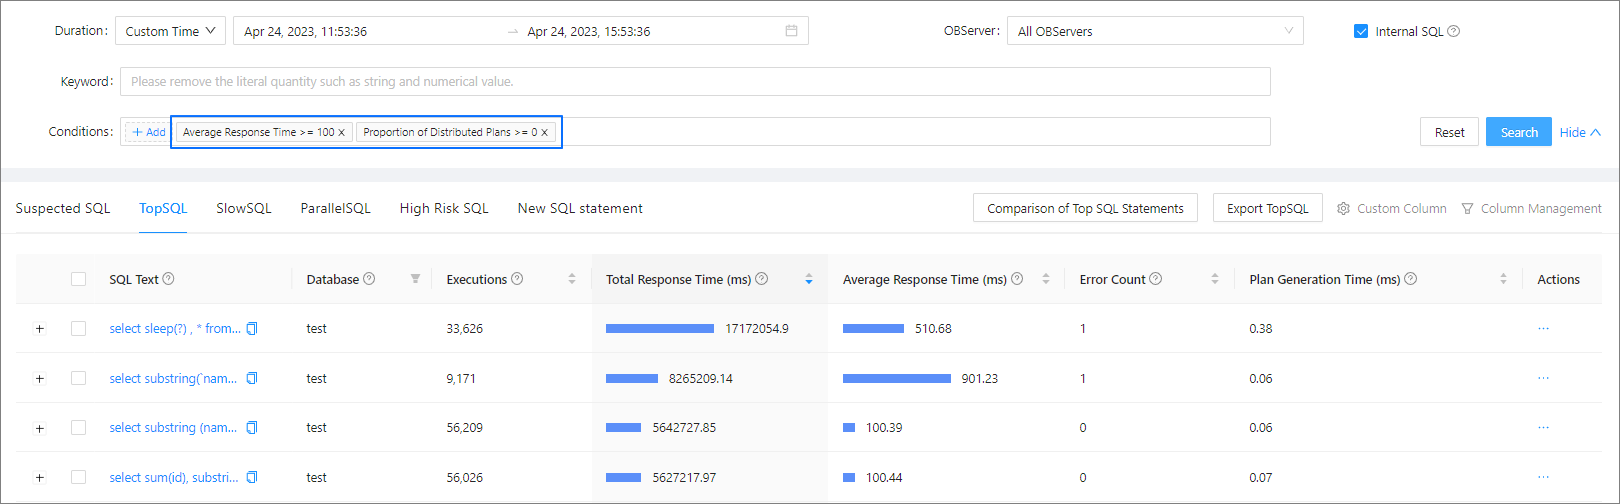
Task: Open the High Risk SQL tab
Action: 444,208
